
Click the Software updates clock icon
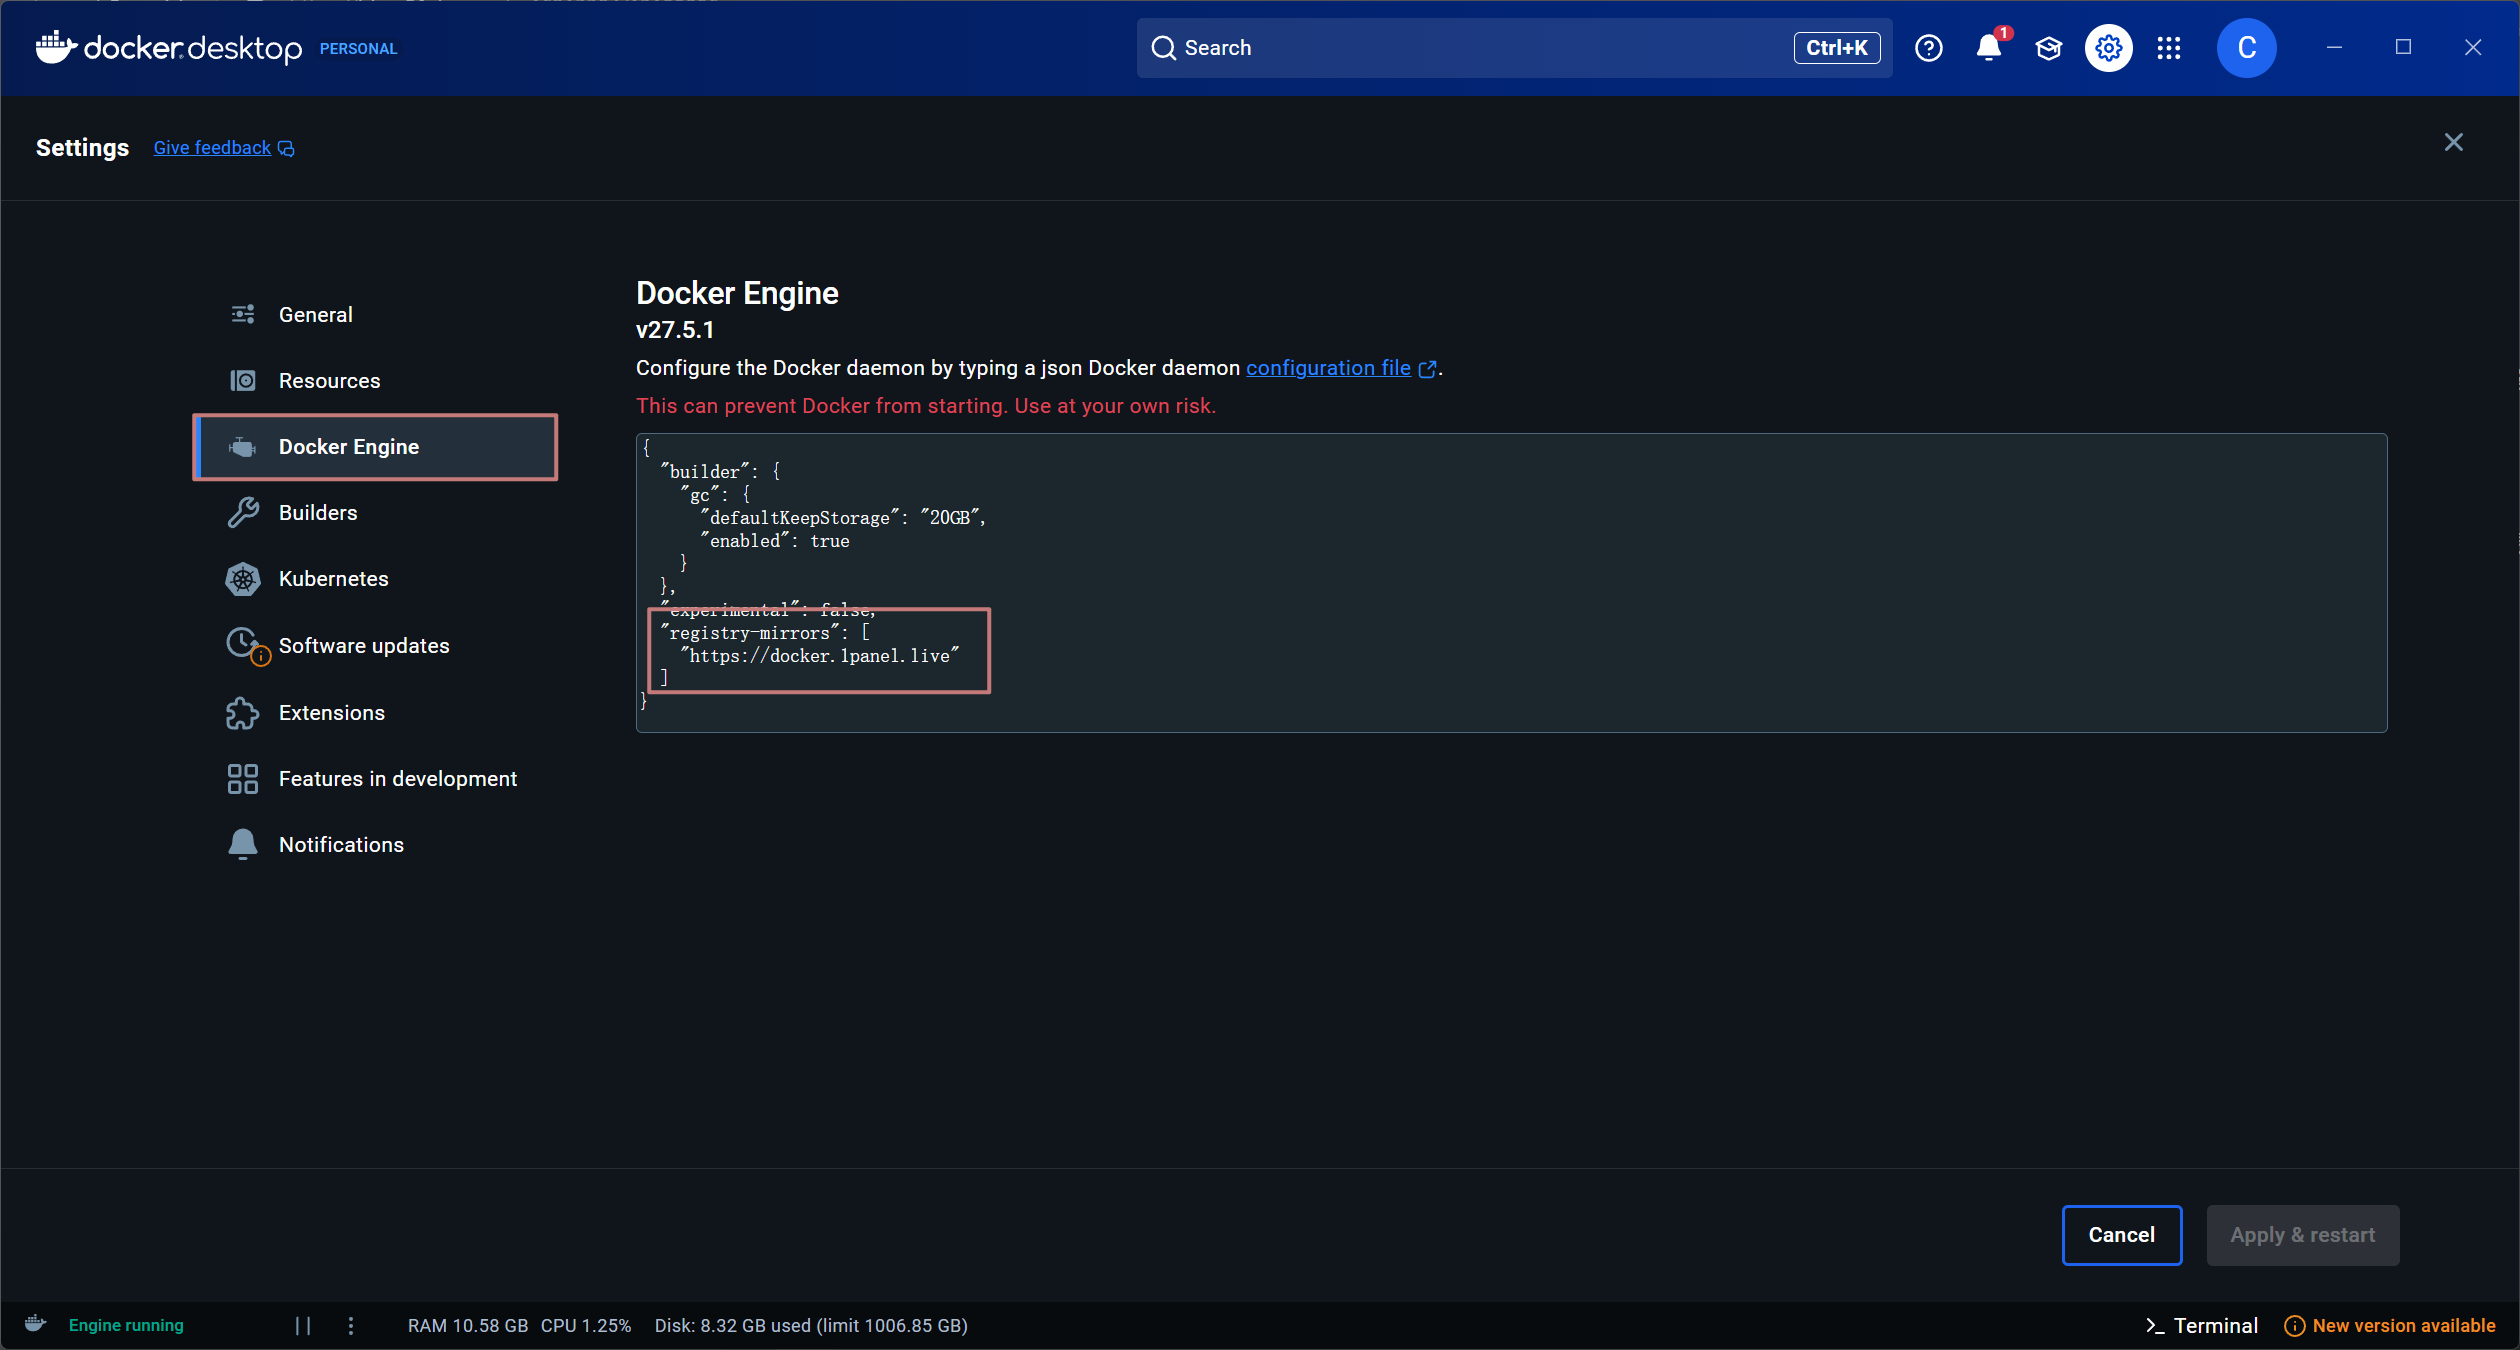pyautogui.click(x=246, y=645)
